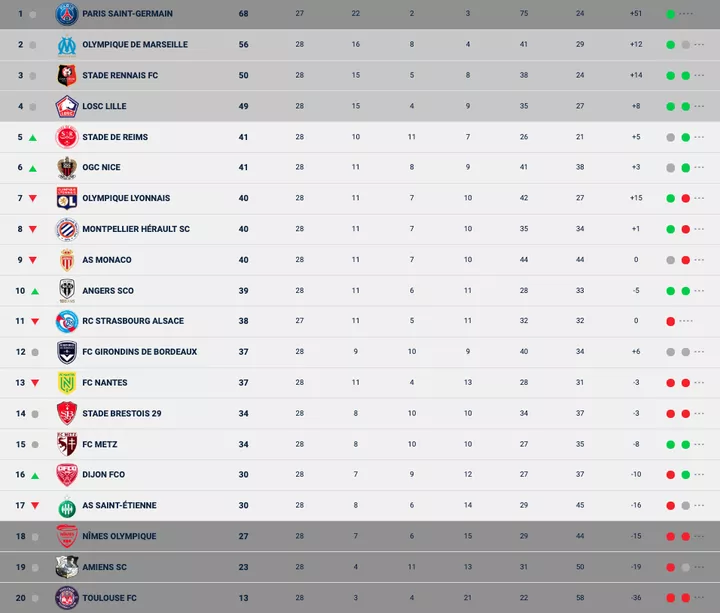Click the Olympique Lyonnais crest

tap(67, 198)
